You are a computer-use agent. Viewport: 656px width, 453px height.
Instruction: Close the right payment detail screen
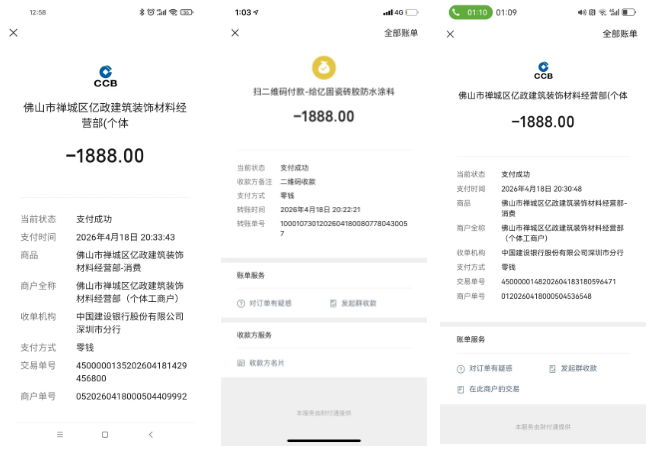[x=450, y=34]
